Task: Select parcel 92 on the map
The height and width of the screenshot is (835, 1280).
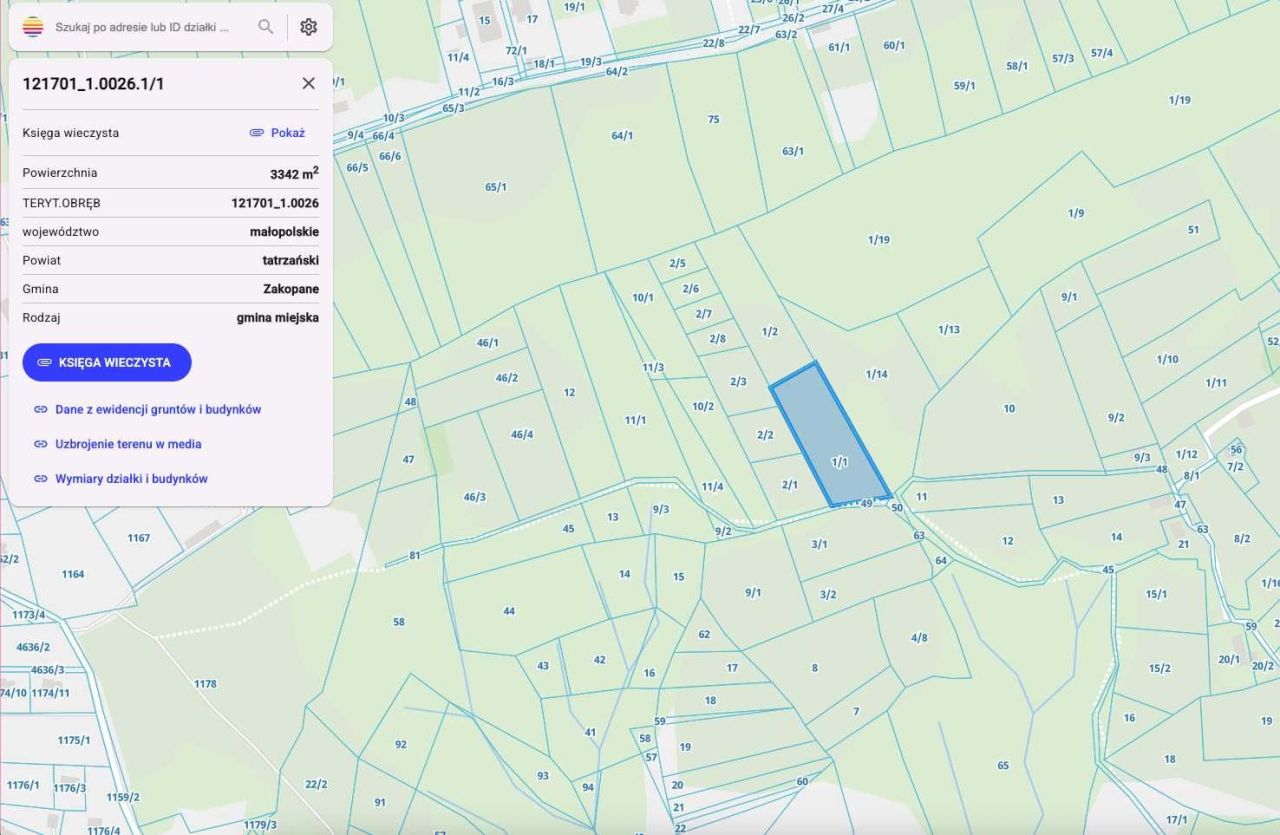Action: (401, 744)
